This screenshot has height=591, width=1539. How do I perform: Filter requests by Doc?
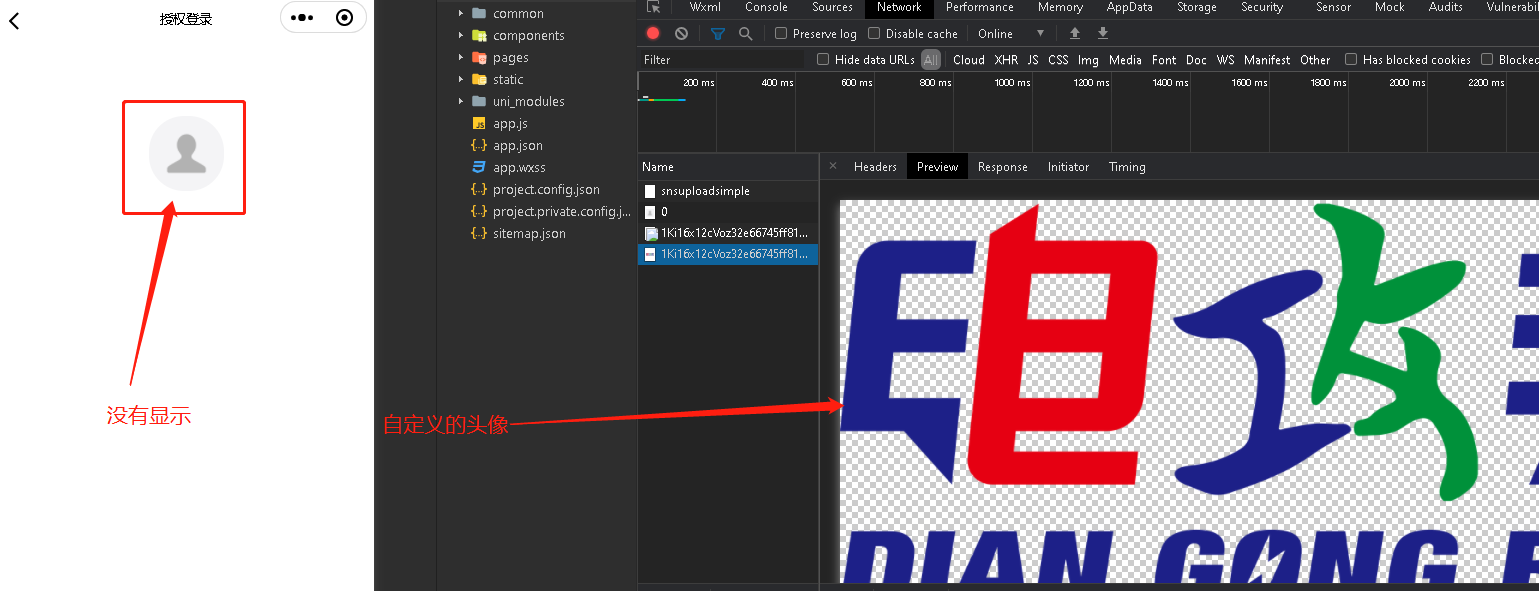tap(1196, 60)
